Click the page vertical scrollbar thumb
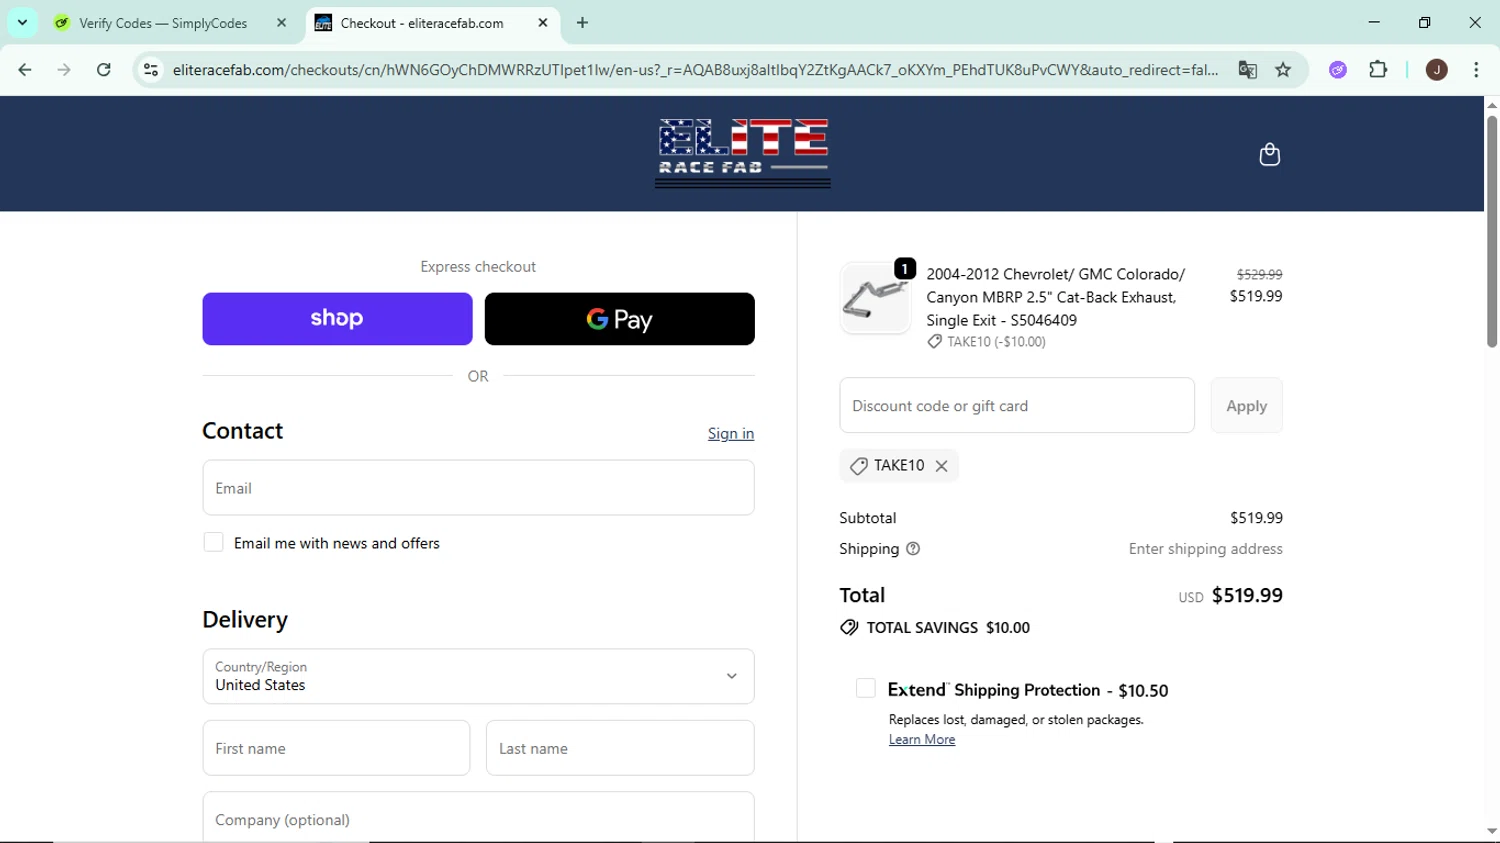This screenshot has height=843, width=1500. pos(1492,231)
